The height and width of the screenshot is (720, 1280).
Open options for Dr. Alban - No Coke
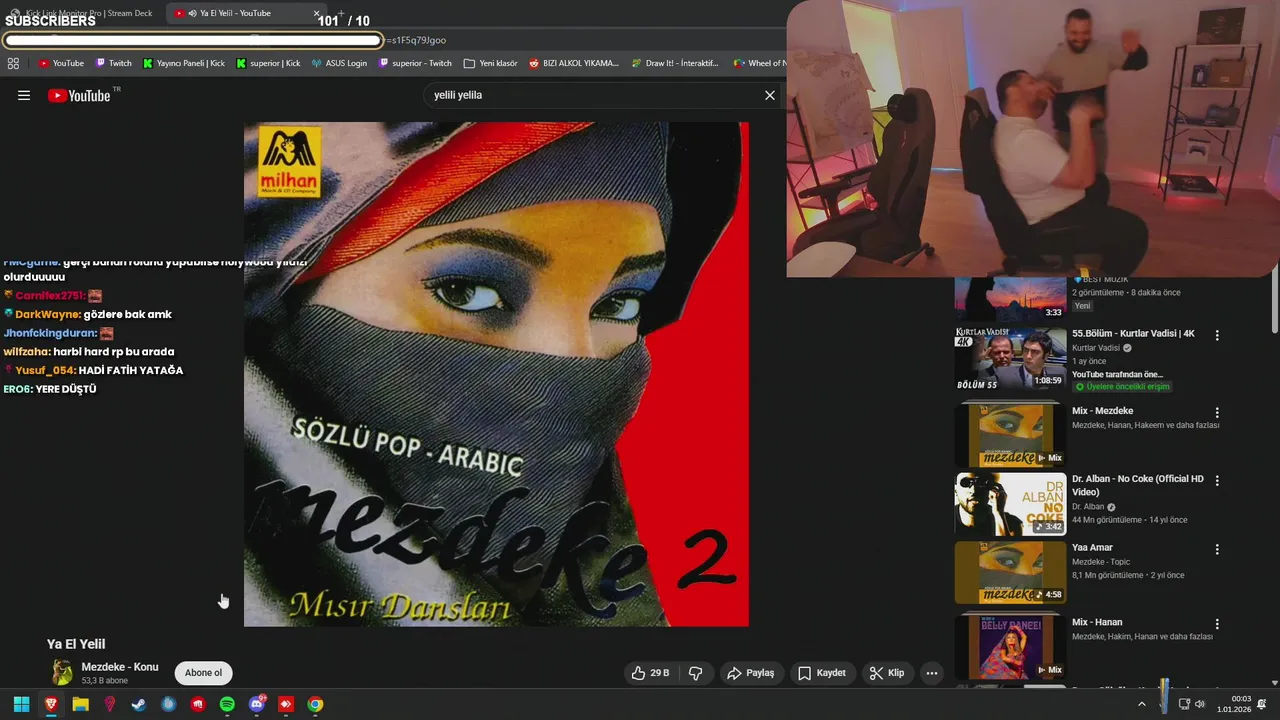[1217, 480]
